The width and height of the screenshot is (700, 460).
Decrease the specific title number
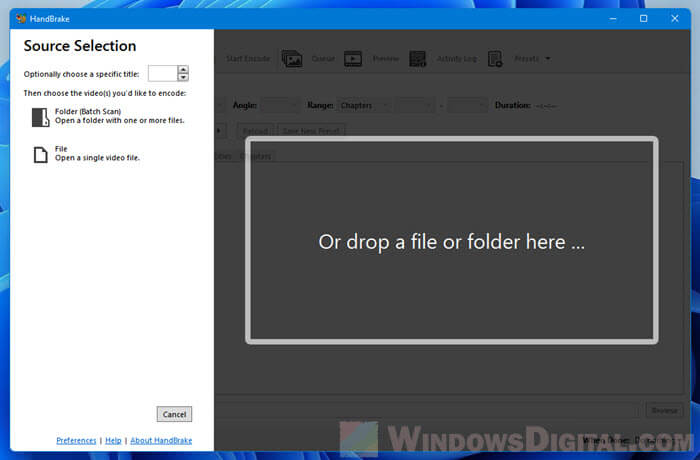[x=183, y=77]
